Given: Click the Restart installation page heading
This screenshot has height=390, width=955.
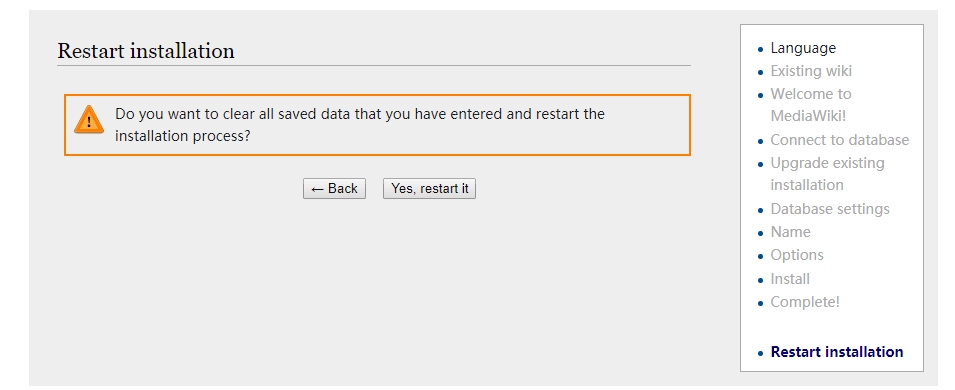Looking at the screenshot, I should (x=146, y=51).
